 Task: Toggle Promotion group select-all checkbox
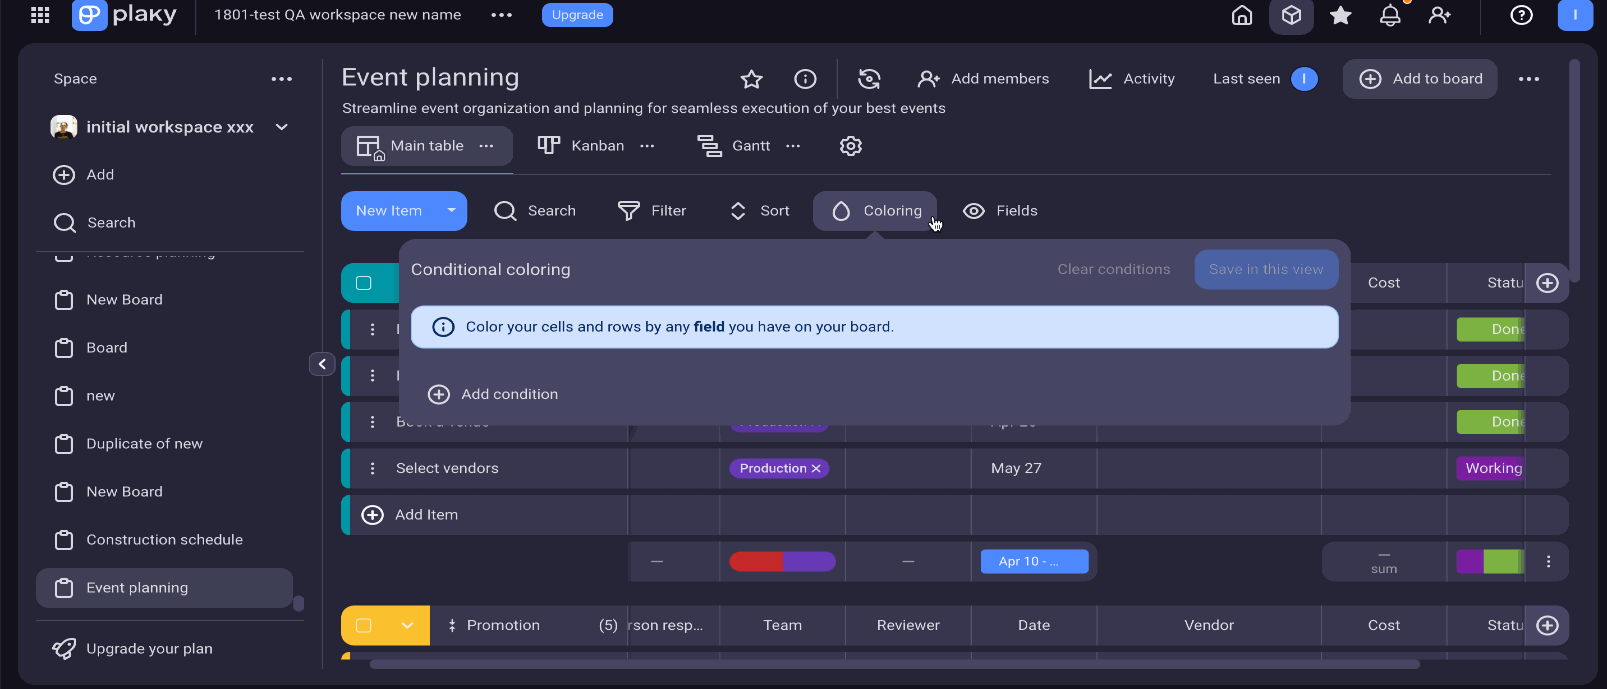364,625
